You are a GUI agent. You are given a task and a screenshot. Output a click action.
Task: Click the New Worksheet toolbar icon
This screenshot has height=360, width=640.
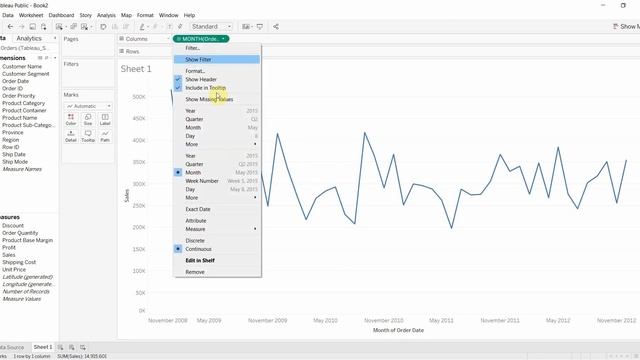(59, 27)
